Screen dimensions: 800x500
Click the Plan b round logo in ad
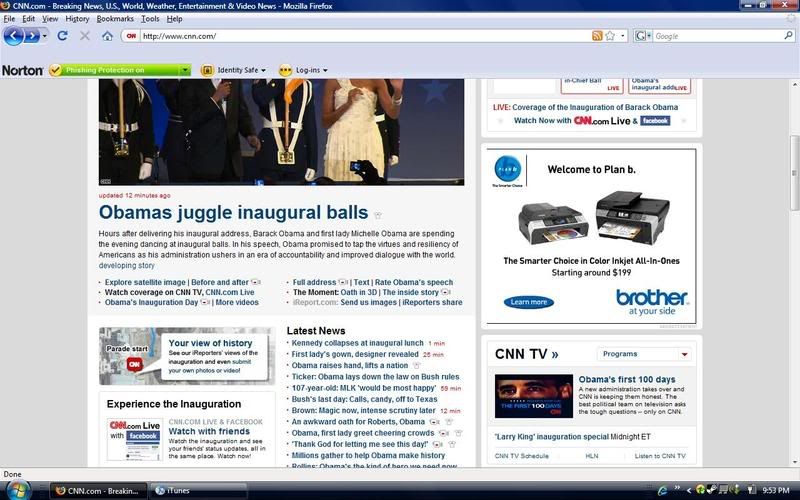point(508,169)
